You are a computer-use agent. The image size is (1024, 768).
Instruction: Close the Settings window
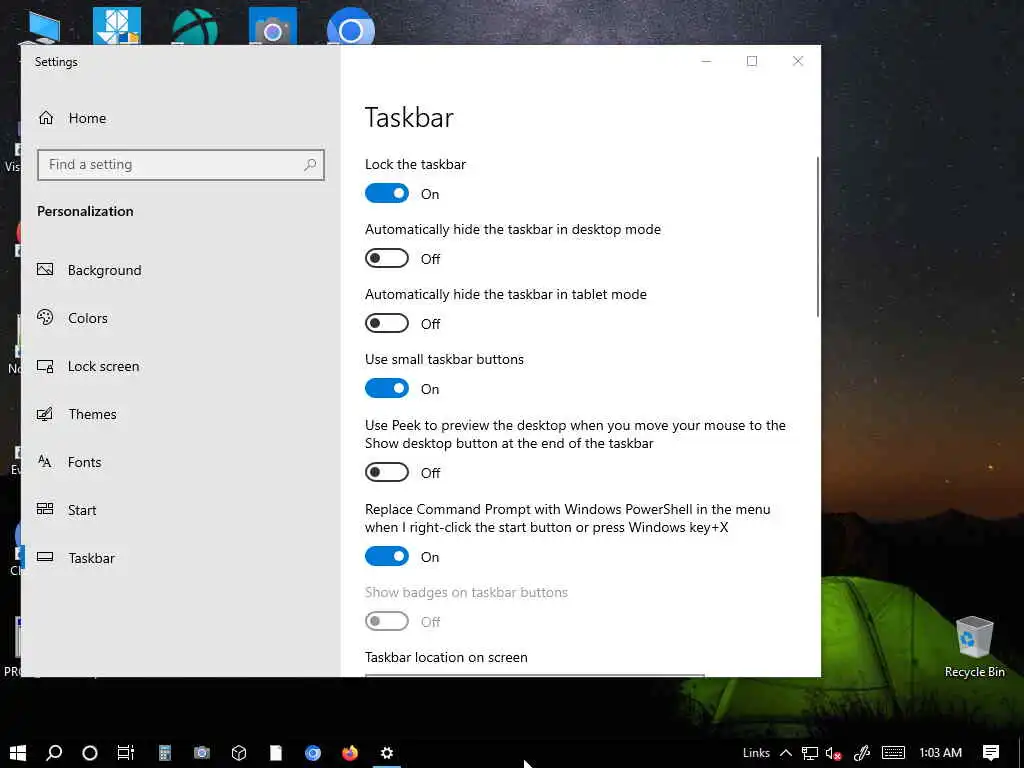pyautogui.click(x=797, y=61)
